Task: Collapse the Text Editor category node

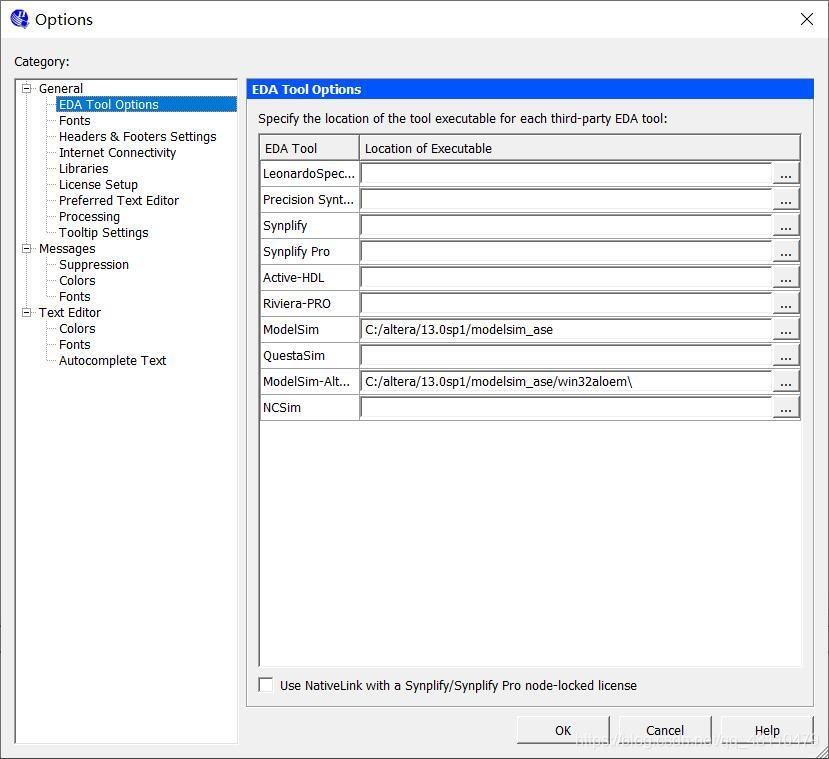Action: (x=26, y=312)
